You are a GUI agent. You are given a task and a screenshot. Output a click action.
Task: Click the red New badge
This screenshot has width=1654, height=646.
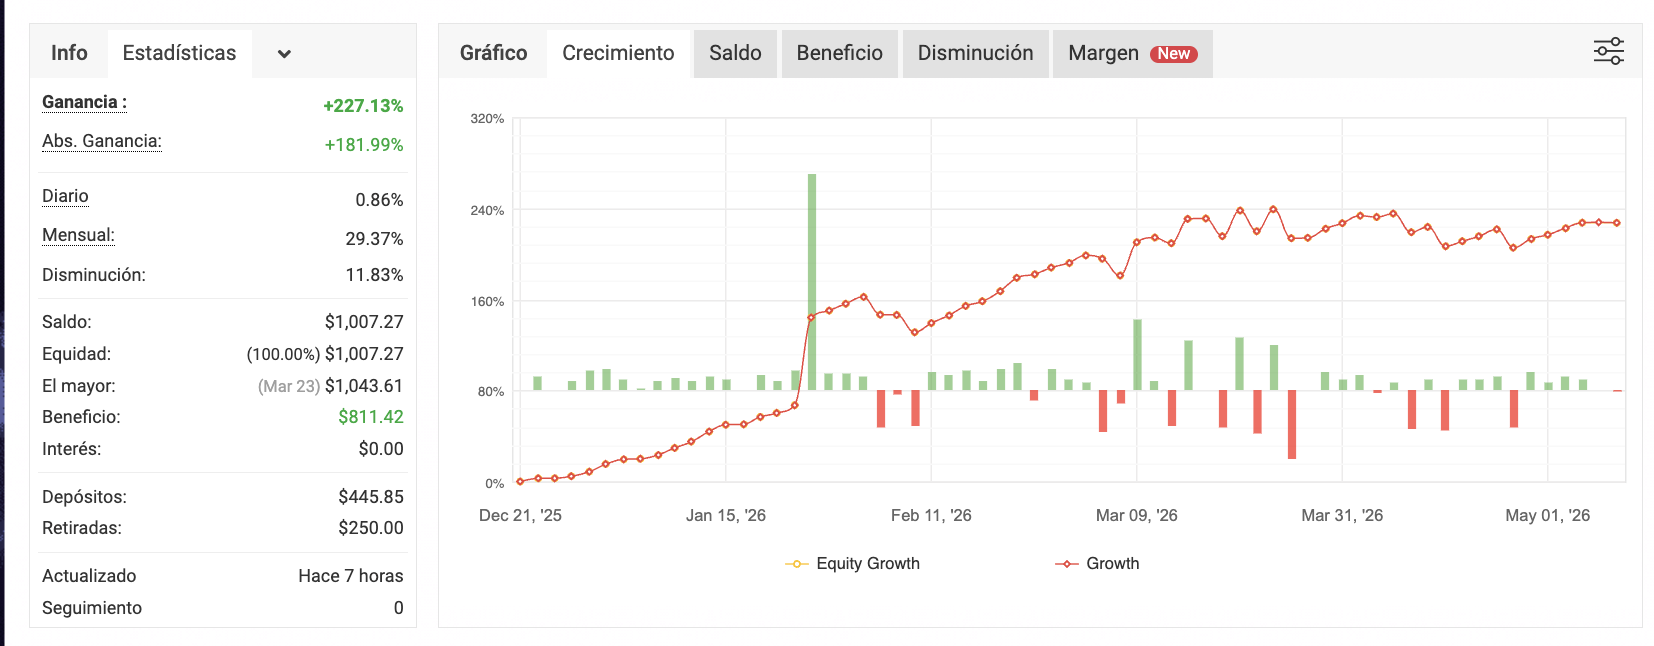(1173, 54)
